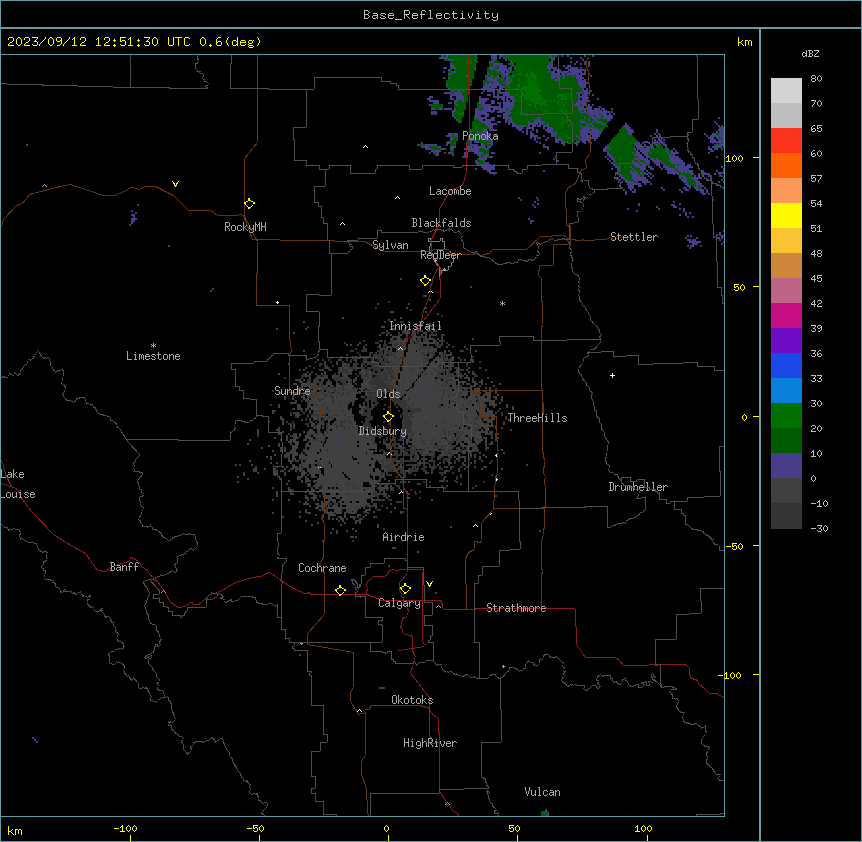Click the 100 tick on right axis

(734, 158)
